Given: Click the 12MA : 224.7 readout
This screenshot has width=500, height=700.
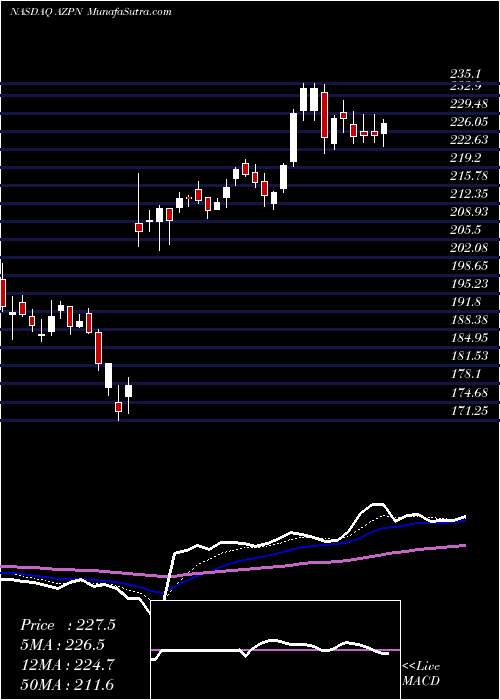Looking at the screenshot, I should (x=68, y=664).
